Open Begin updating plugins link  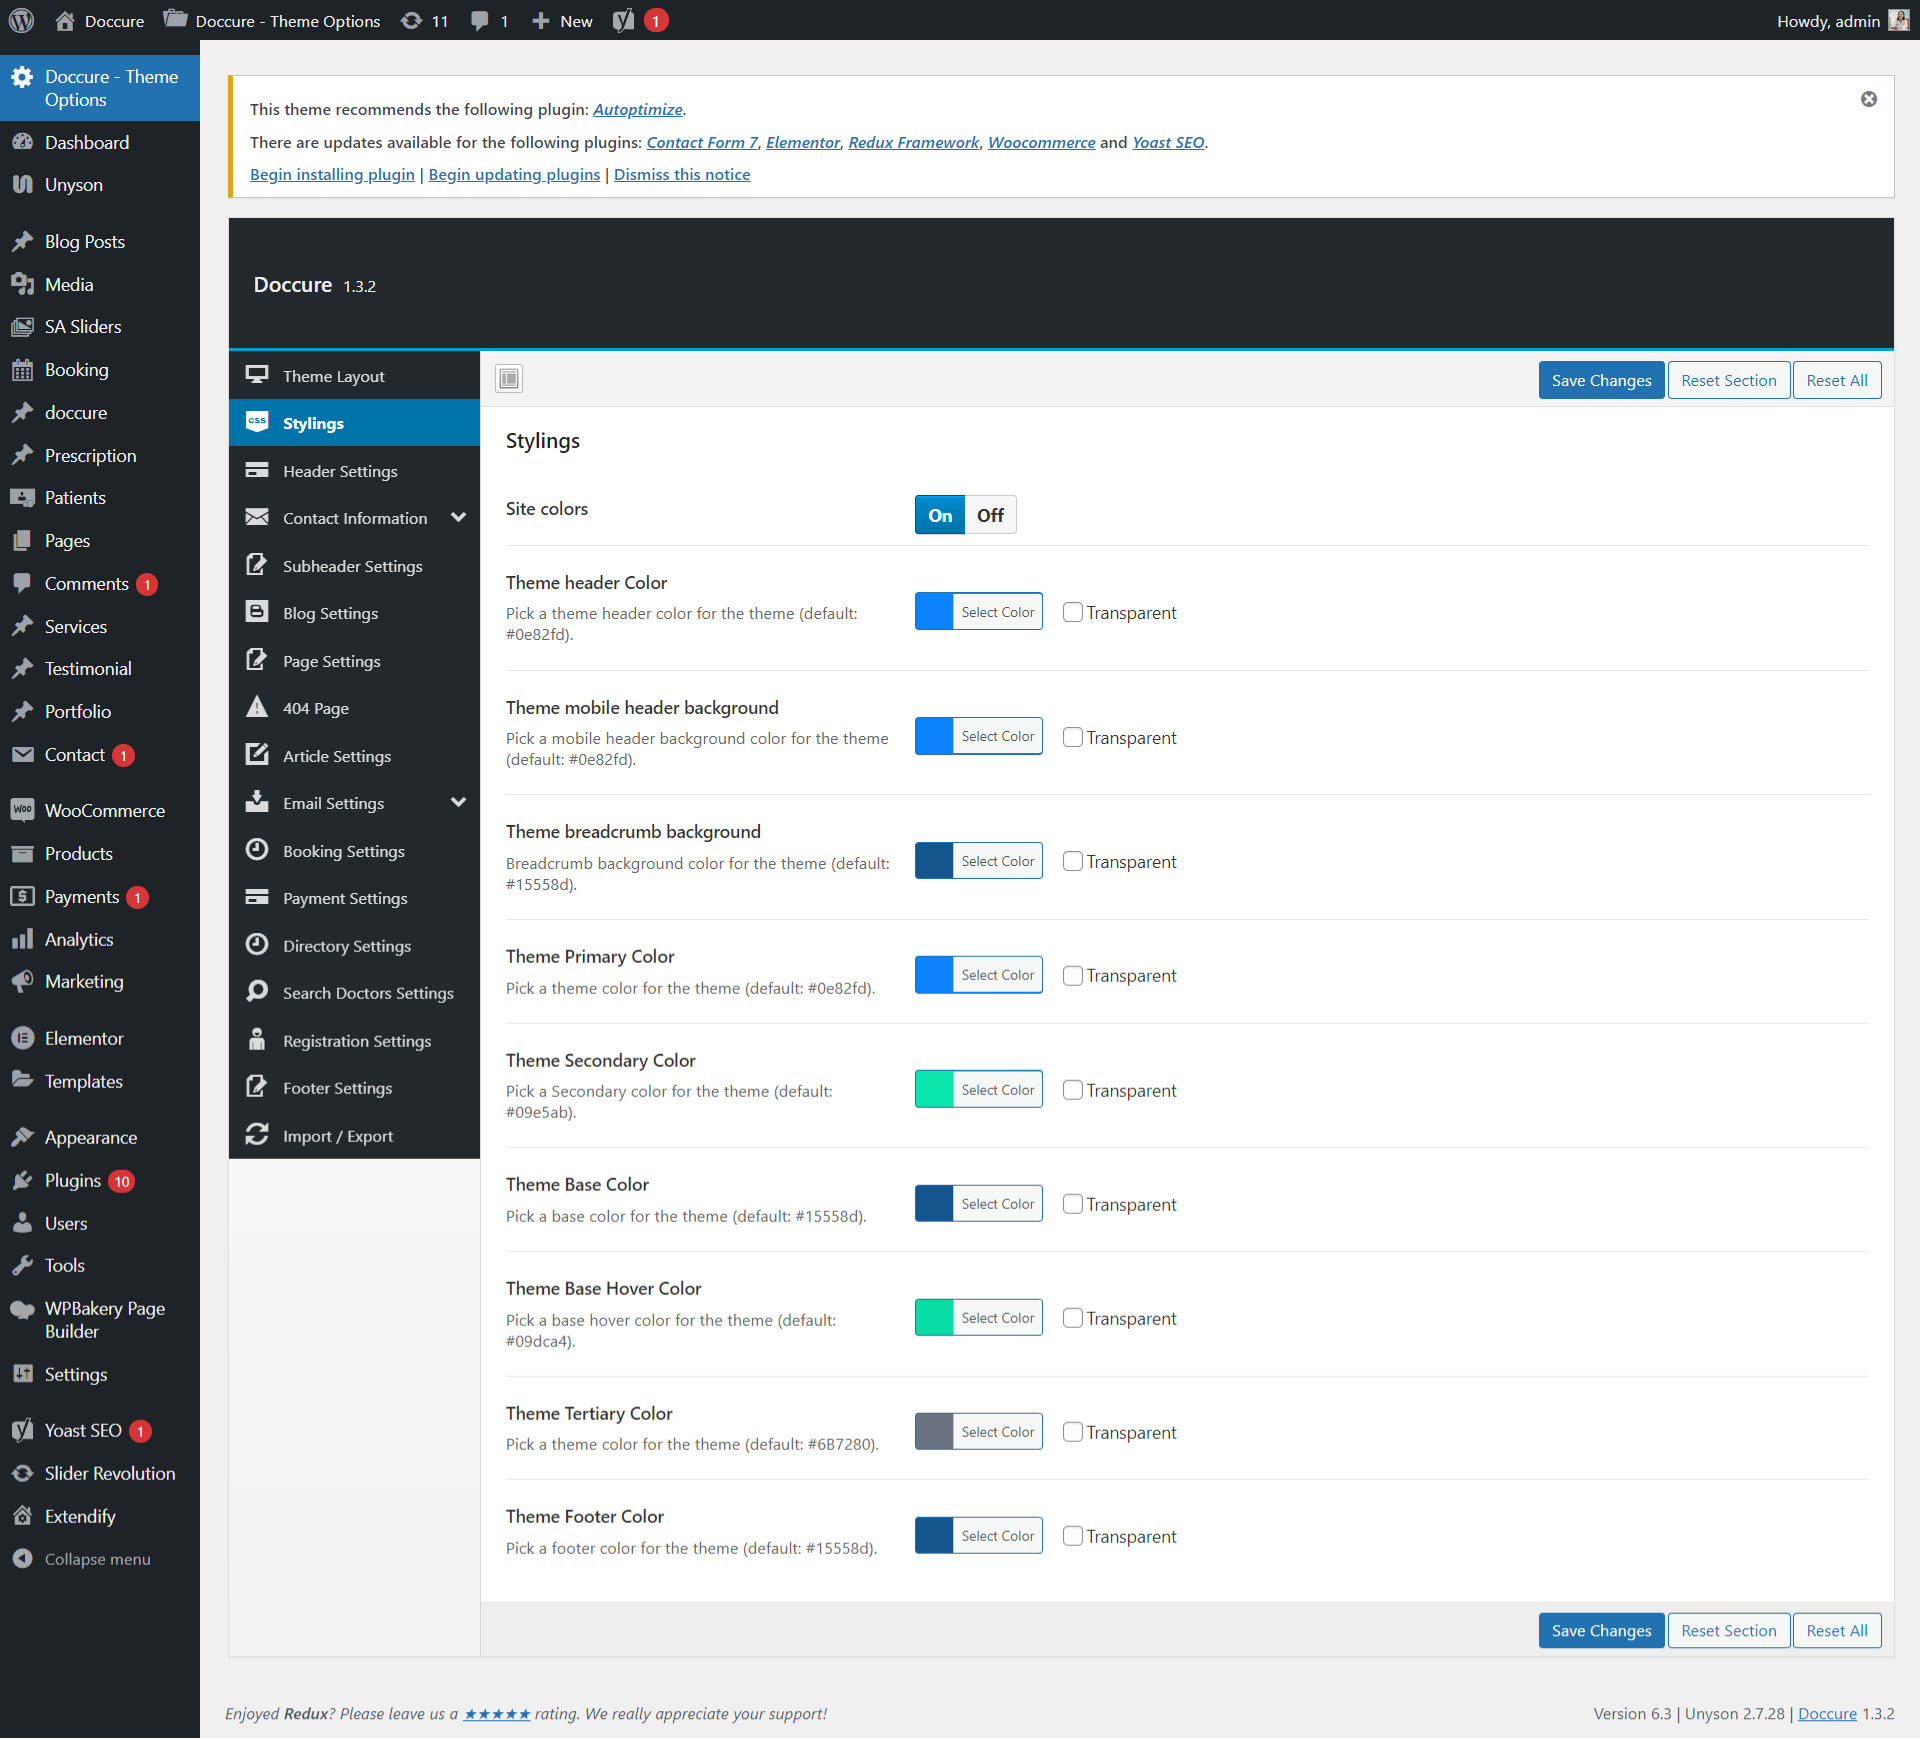point(514,174)
